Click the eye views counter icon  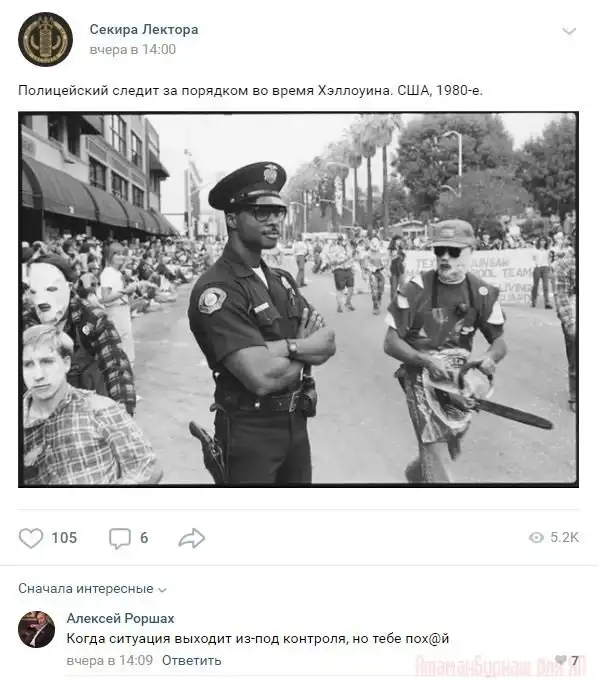[x=536, y=538]
